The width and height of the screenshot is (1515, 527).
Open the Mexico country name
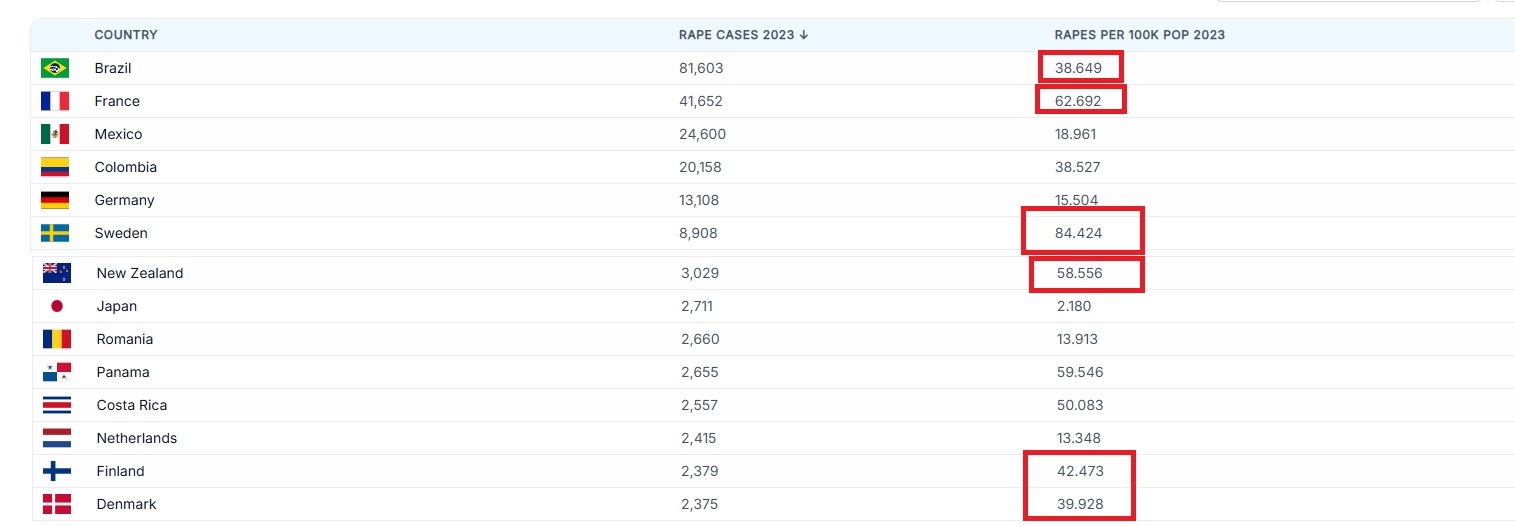[x=119, y=134]
